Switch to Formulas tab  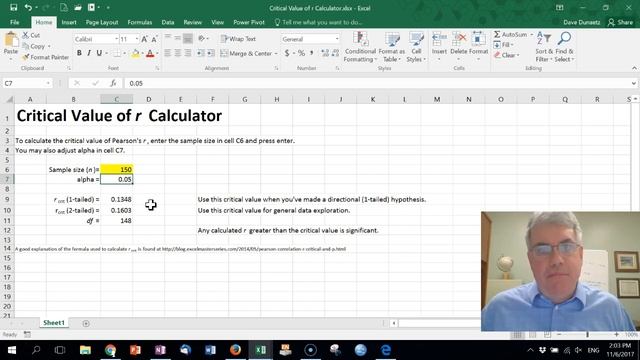[x=140, y=22]
